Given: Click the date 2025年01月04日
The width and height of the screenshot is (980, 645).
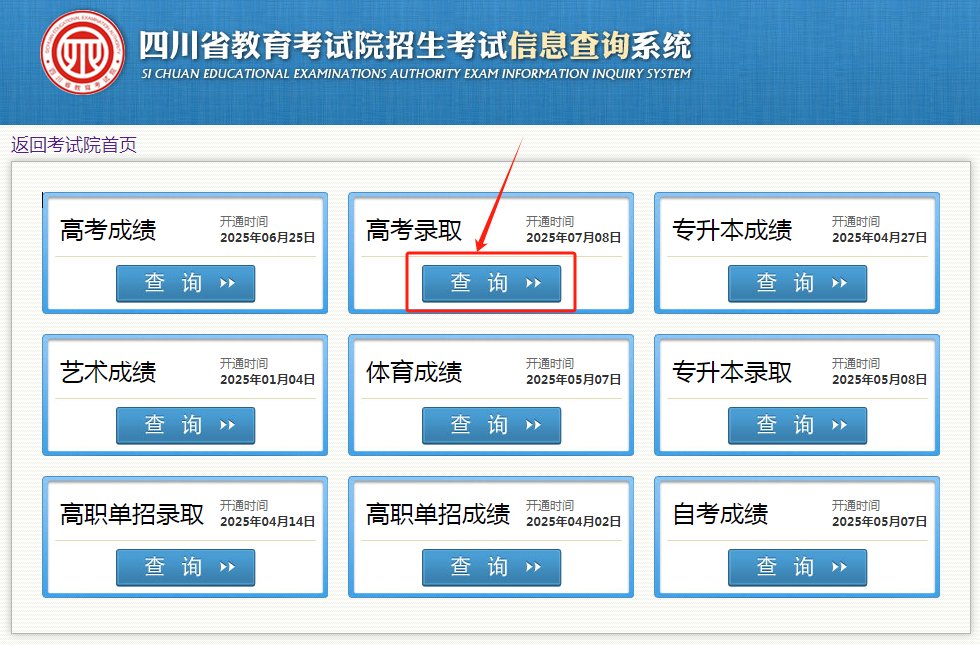Looking at the screenshot, I should pos(268,379).
